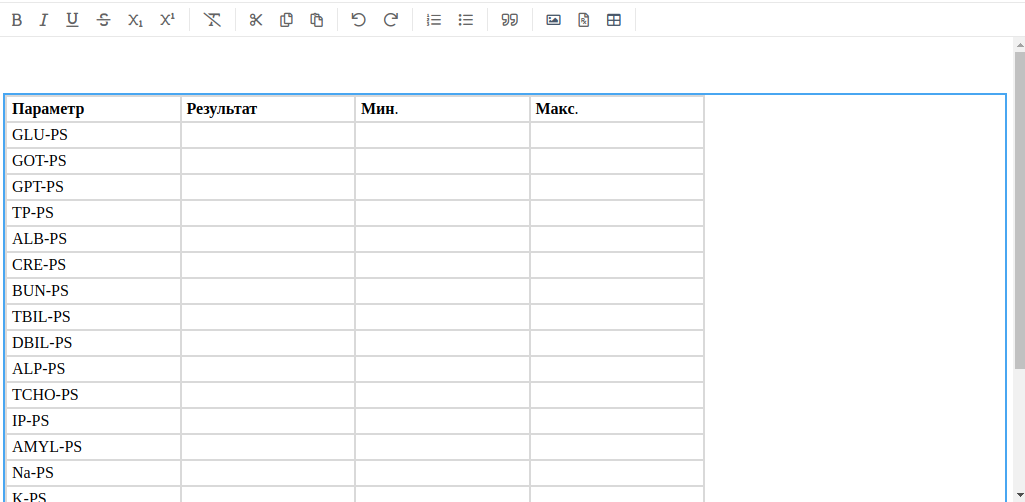Copy selection to clipboard
Screen dimensions: 1025x502
286,20
